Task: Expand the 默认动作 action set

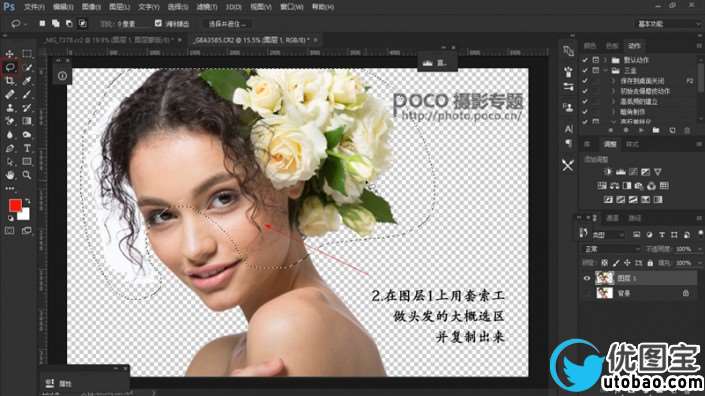Action: [605, 60]
